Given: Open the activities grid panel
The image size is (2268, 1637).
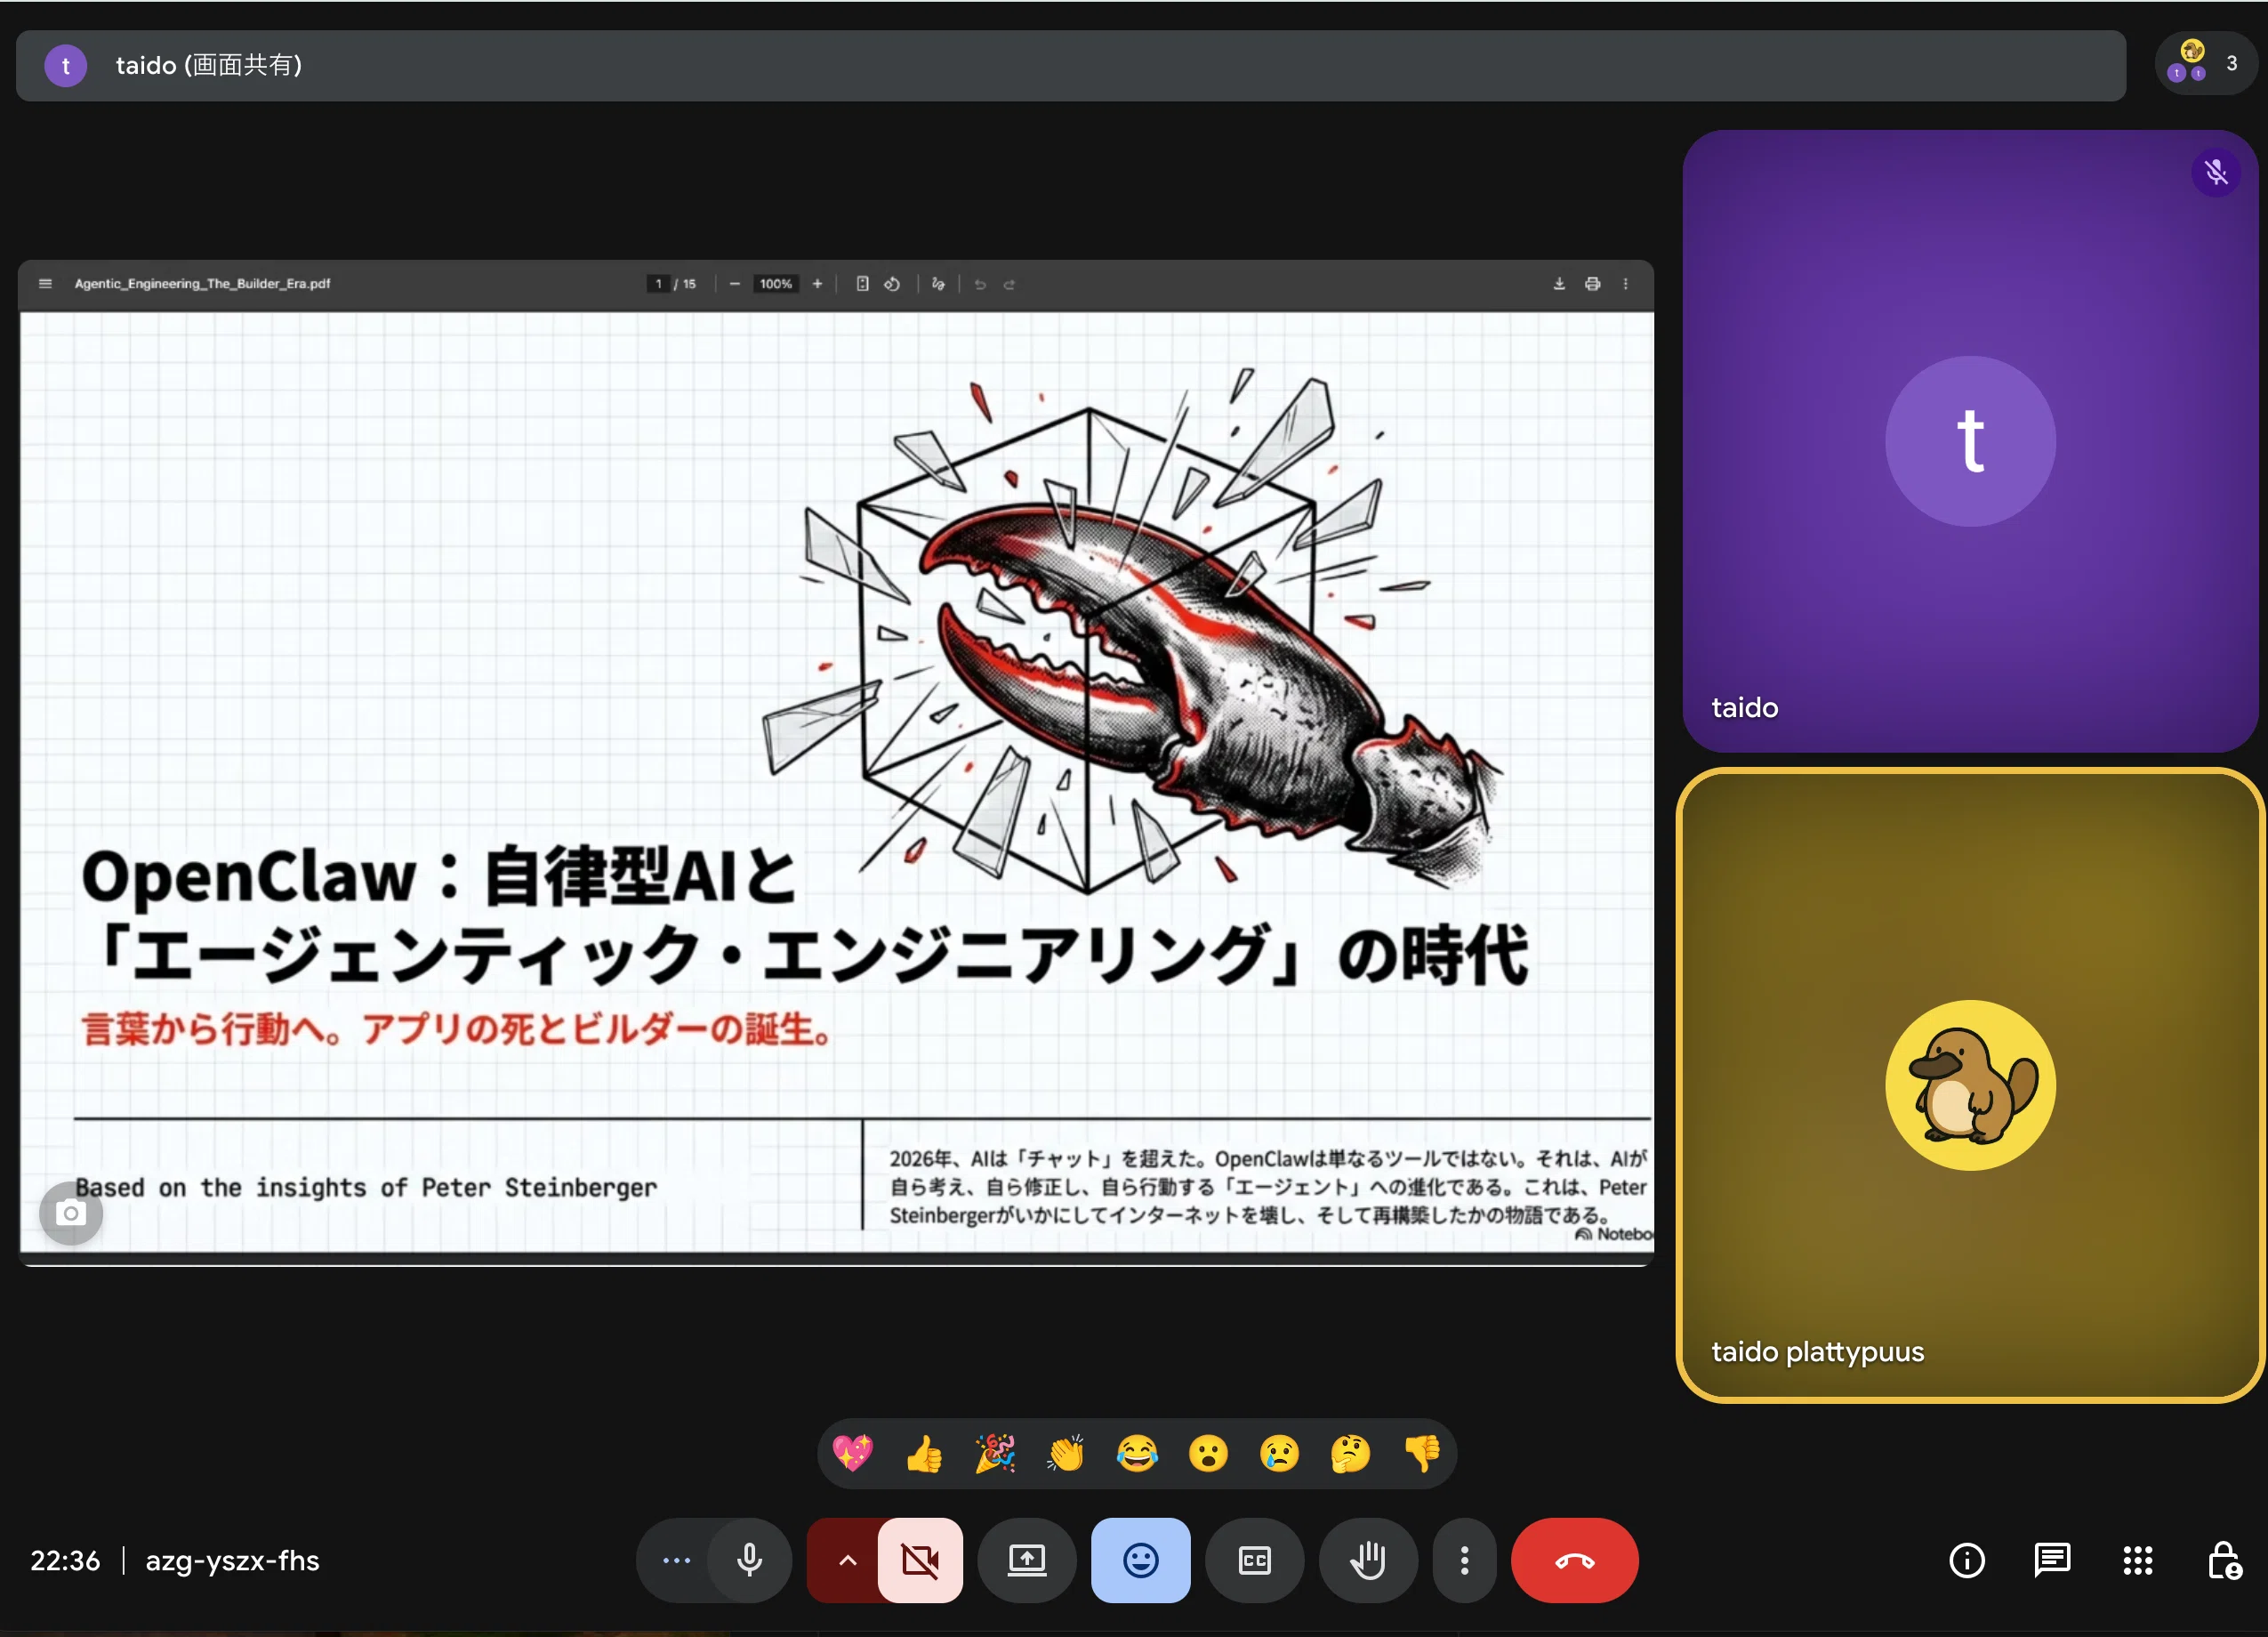Looking at the screenshot, I should coord(2138,1560).
